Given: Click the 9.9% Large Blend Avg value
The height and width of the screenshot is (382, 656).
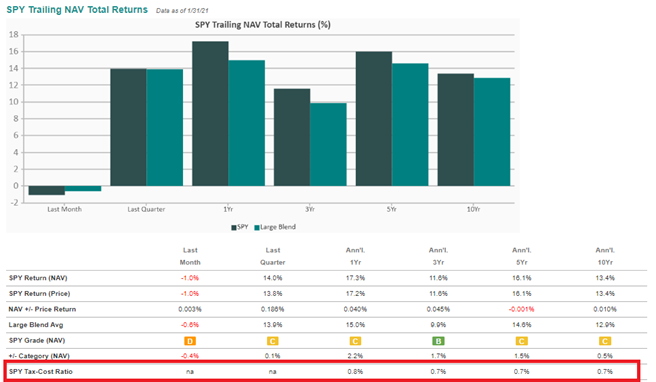Looking at the screenshot, I should tap(438, 325).
